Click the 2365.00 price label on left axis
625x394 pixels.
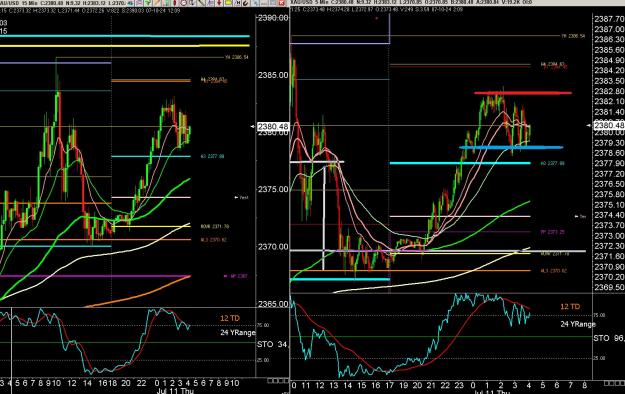(x=273, y=304)
